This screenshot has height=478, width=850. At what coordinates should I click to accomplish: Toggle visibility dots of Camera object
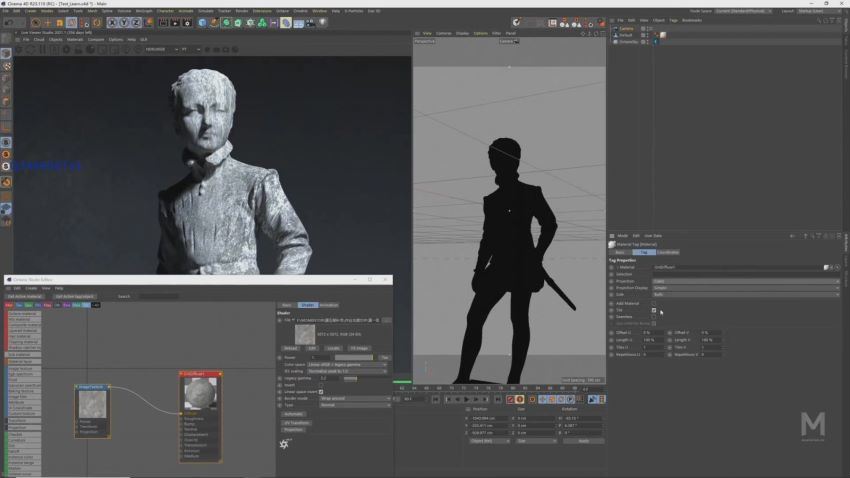647,29
